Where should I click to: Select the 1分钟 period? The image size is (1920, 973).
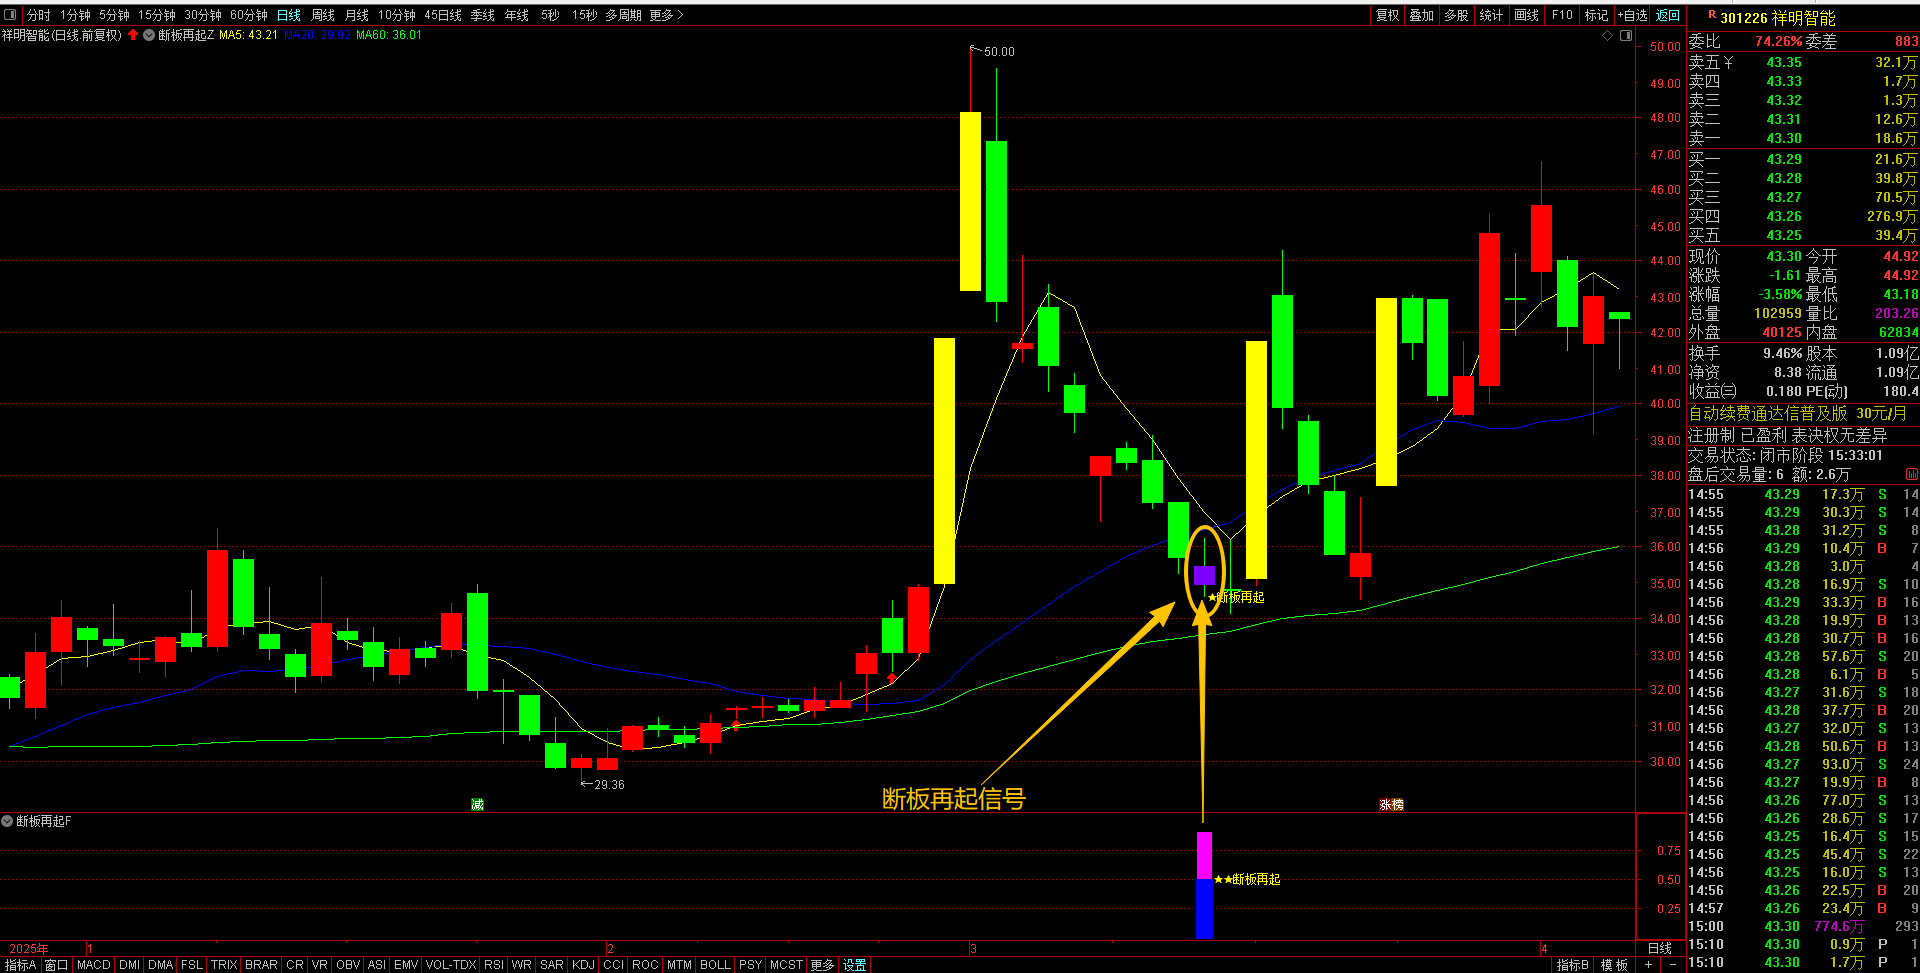(x=75, y=15)
